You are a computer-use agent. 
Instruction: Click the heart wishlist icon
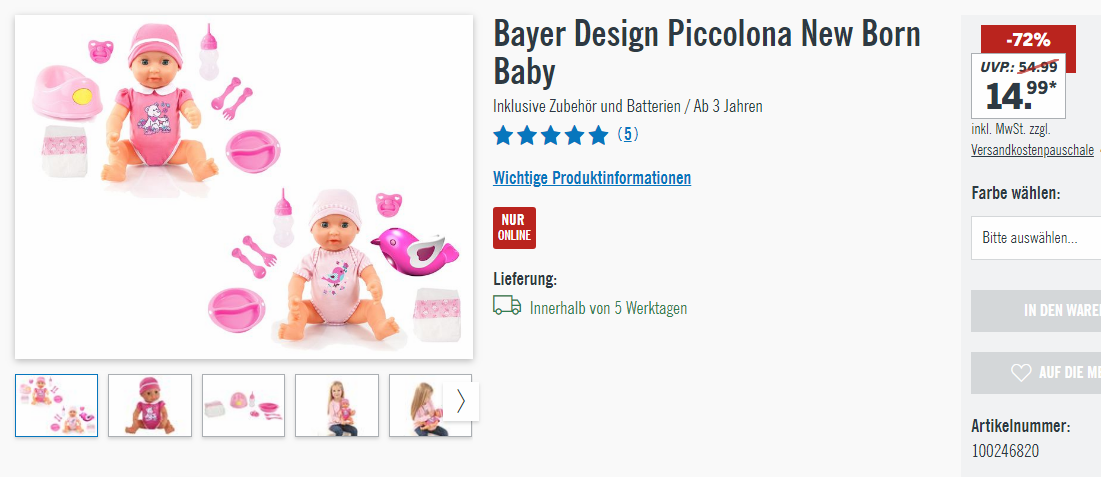point(1021,372)
